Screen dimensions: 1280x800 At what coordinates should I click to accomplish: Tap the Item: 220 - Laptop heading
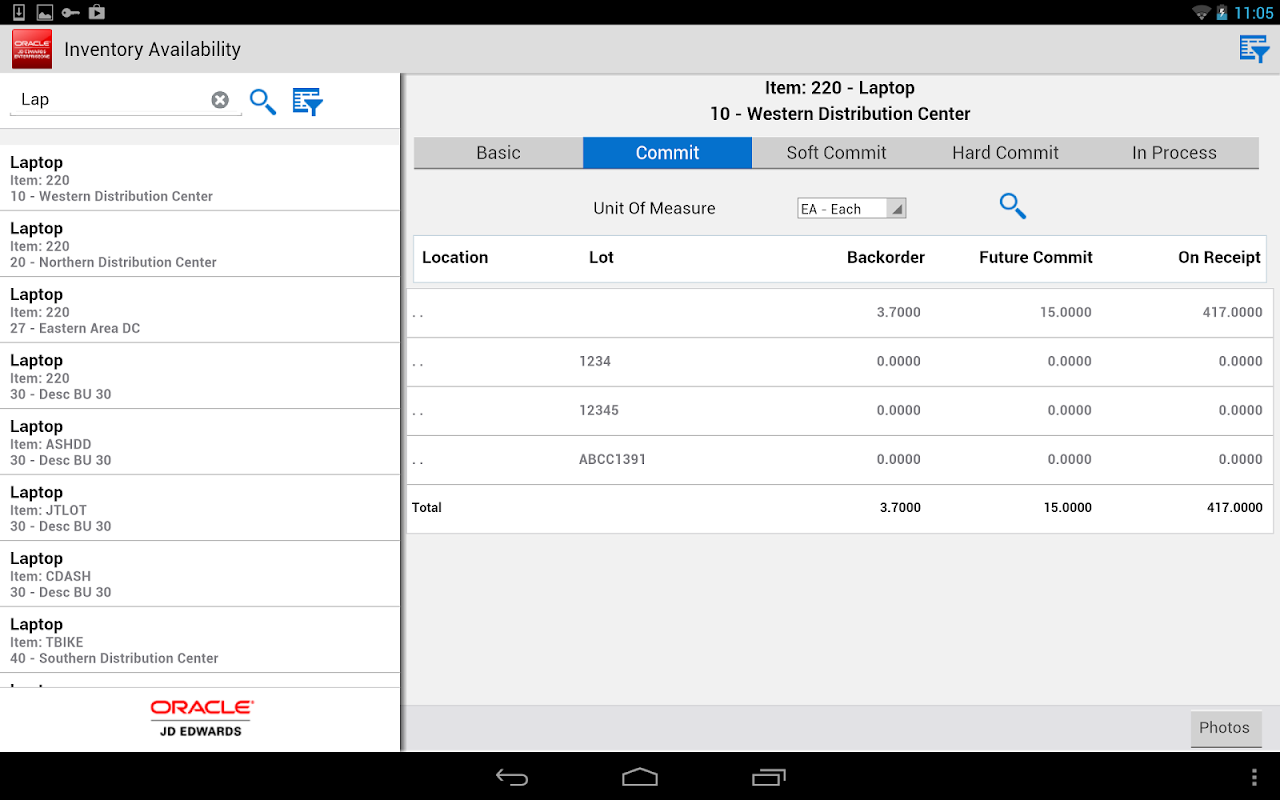[x=840, y=88]
